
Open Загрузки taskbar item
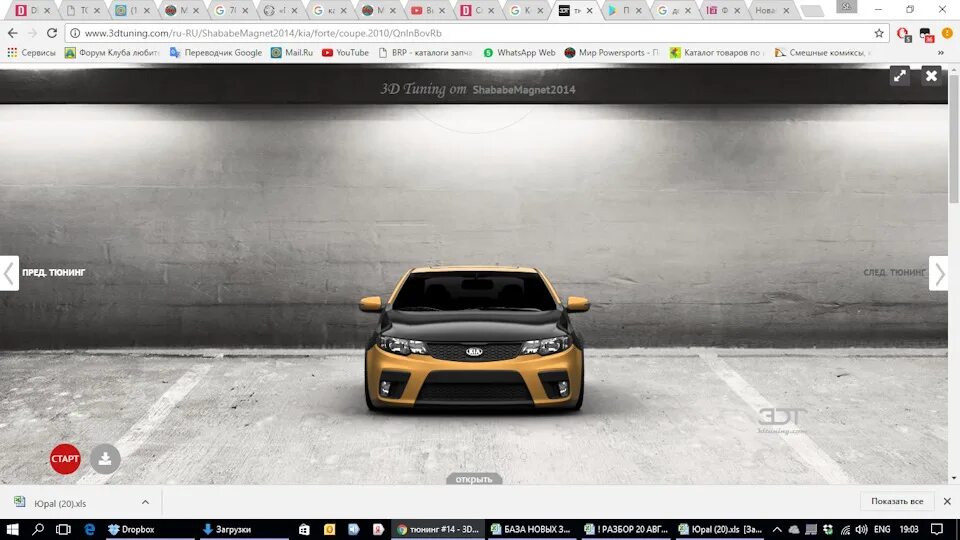245,529
